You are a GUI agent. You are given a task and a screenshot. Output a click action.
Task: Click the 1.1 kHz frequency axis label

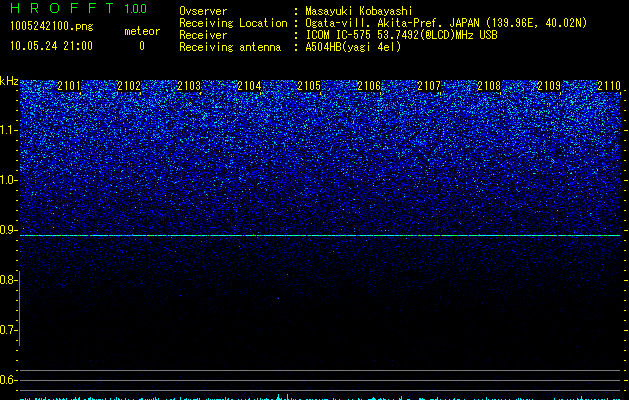click(x=7, y=130)
